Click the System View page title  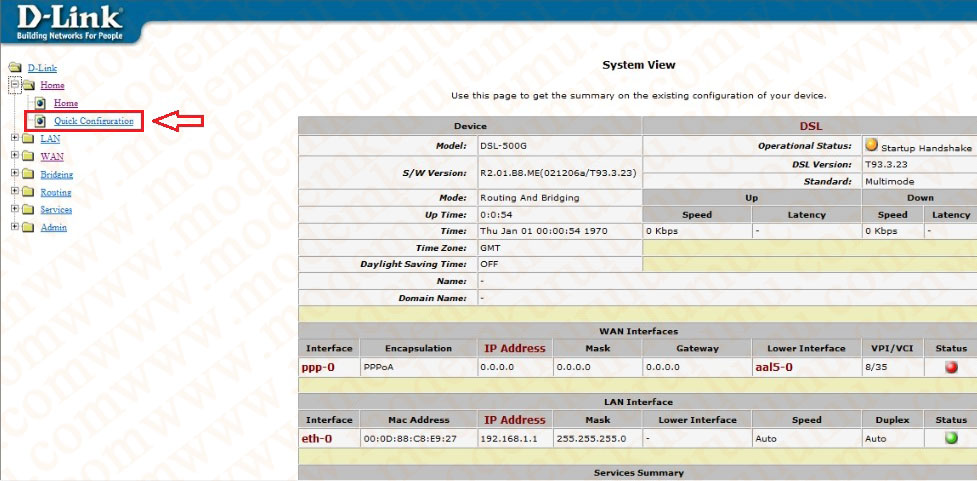(639, 65)
